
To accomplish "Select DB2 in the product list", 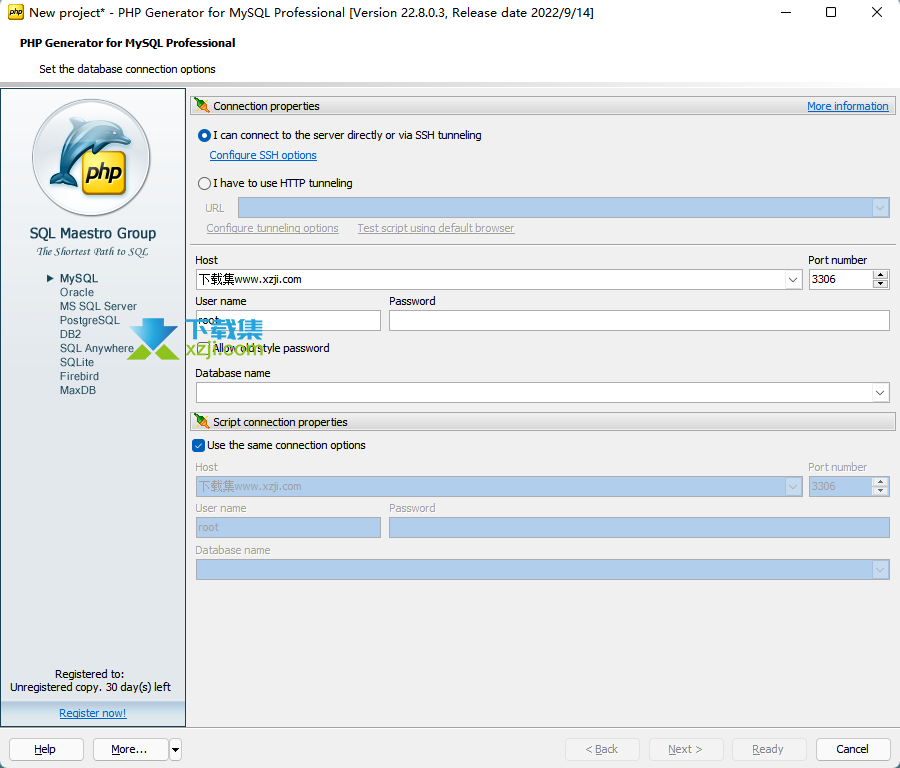I will 71,334.
